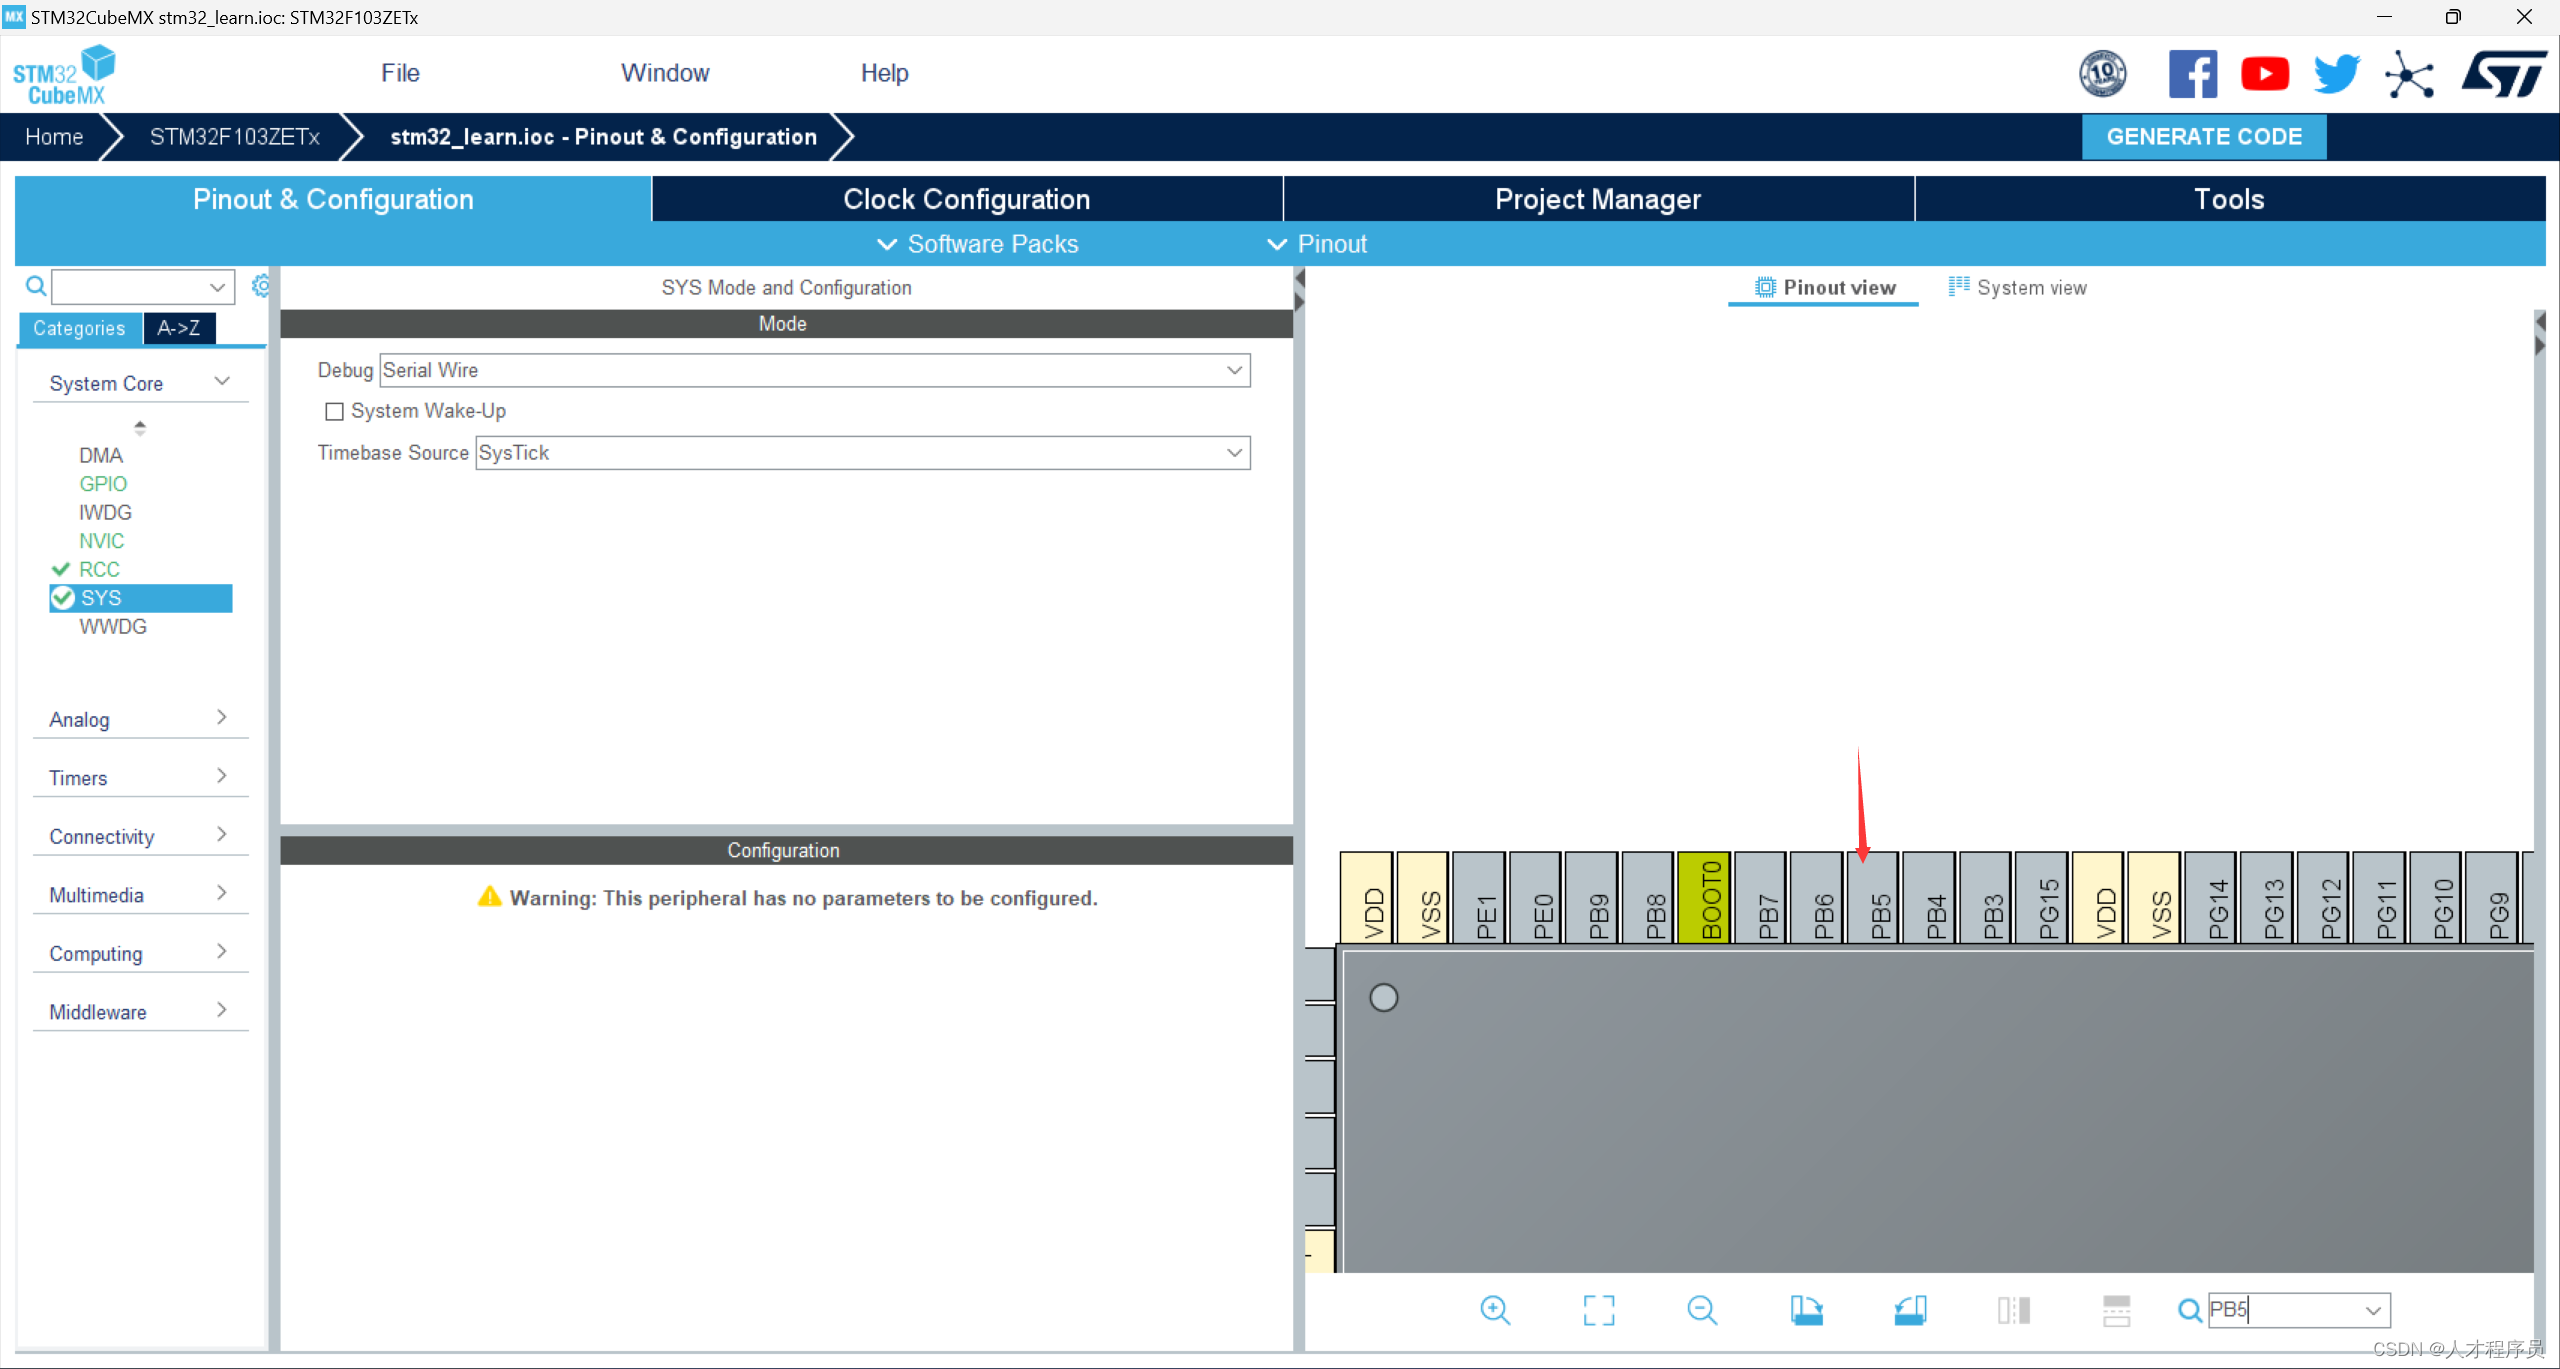The height and width of the screenshot is (1369, 2560).
Task: Expand the Middleware category
Action: tap(140, 1012)
